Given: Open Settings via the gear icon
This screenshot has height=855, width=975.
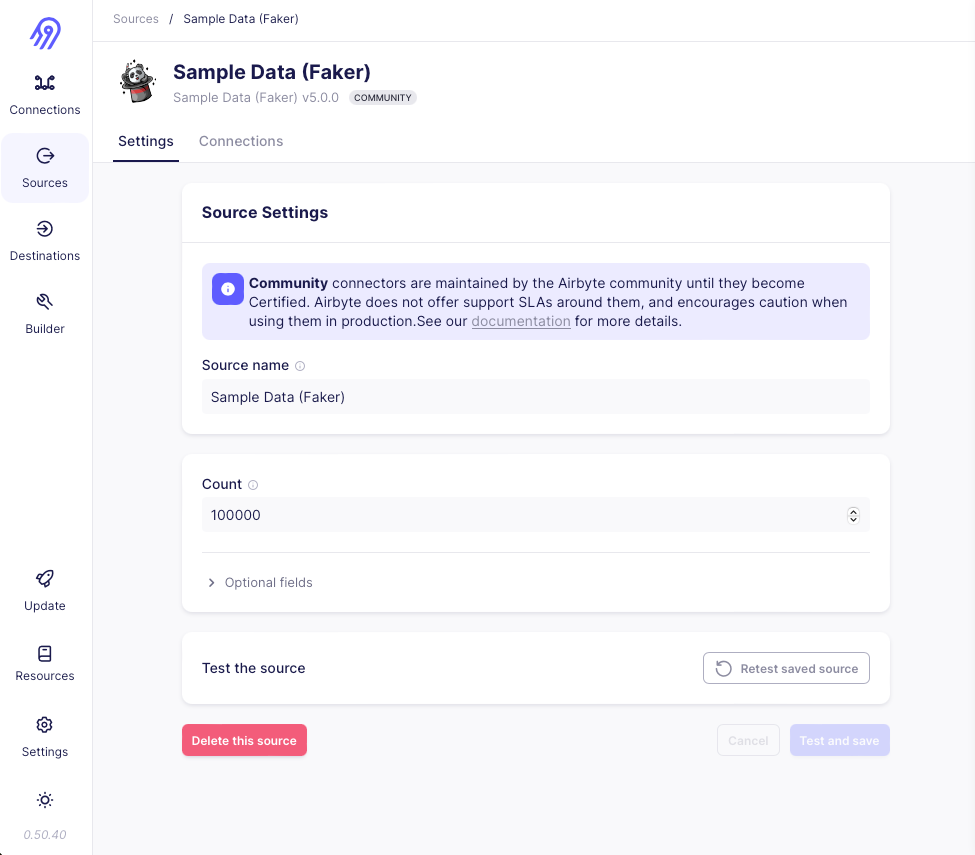Looking at the screenshot, I should pos(44,737).
